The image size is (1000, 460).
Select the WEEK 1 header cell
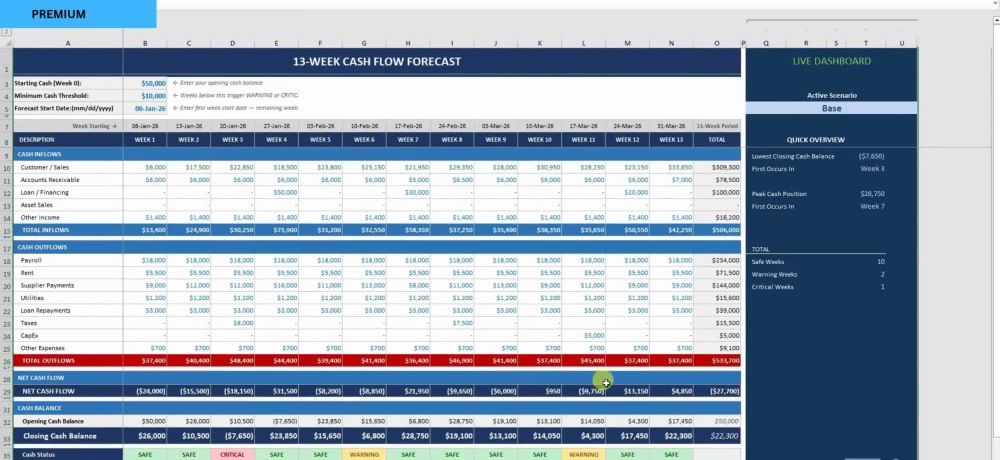(x=145, y=140)
